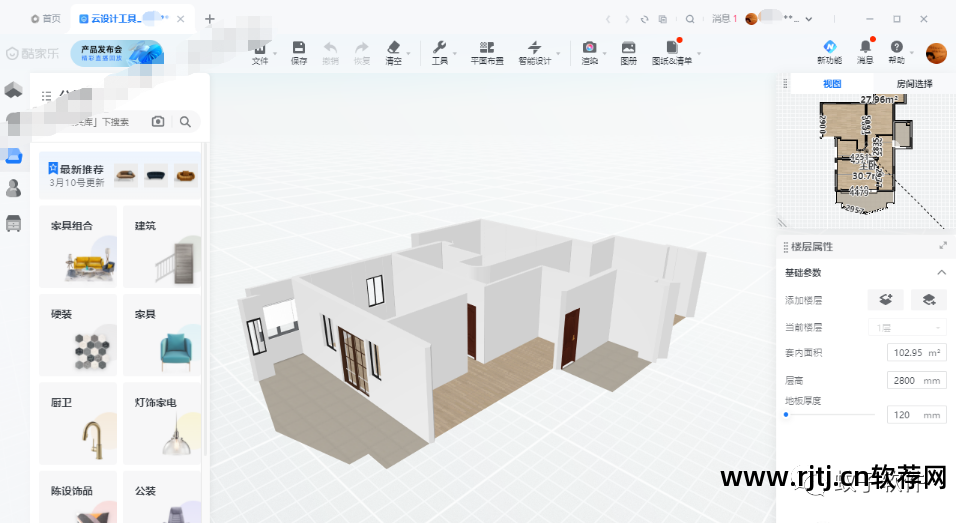Open the 建筑 category card

[162, 247]
